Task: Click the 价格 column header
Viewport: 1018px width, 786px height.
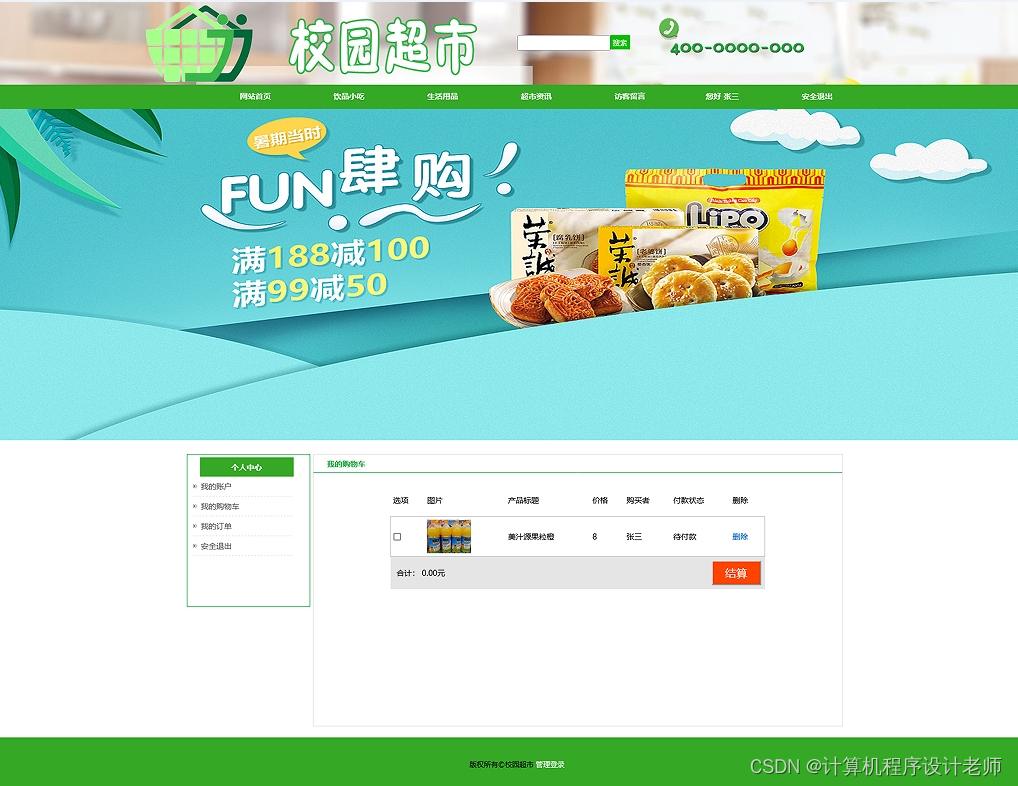Action: click(600, 500)
